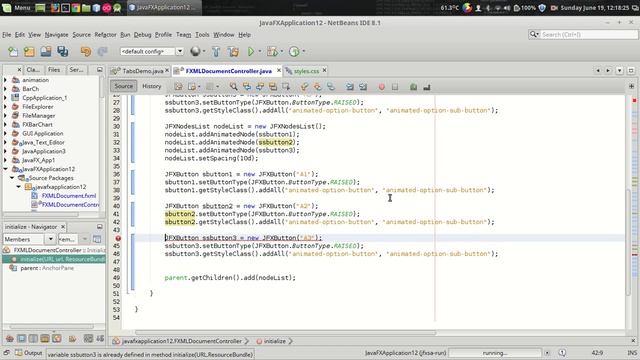Toggle Sort by Source in Navigator
This screenshot has width=640, height=360.
coord(100,338)
